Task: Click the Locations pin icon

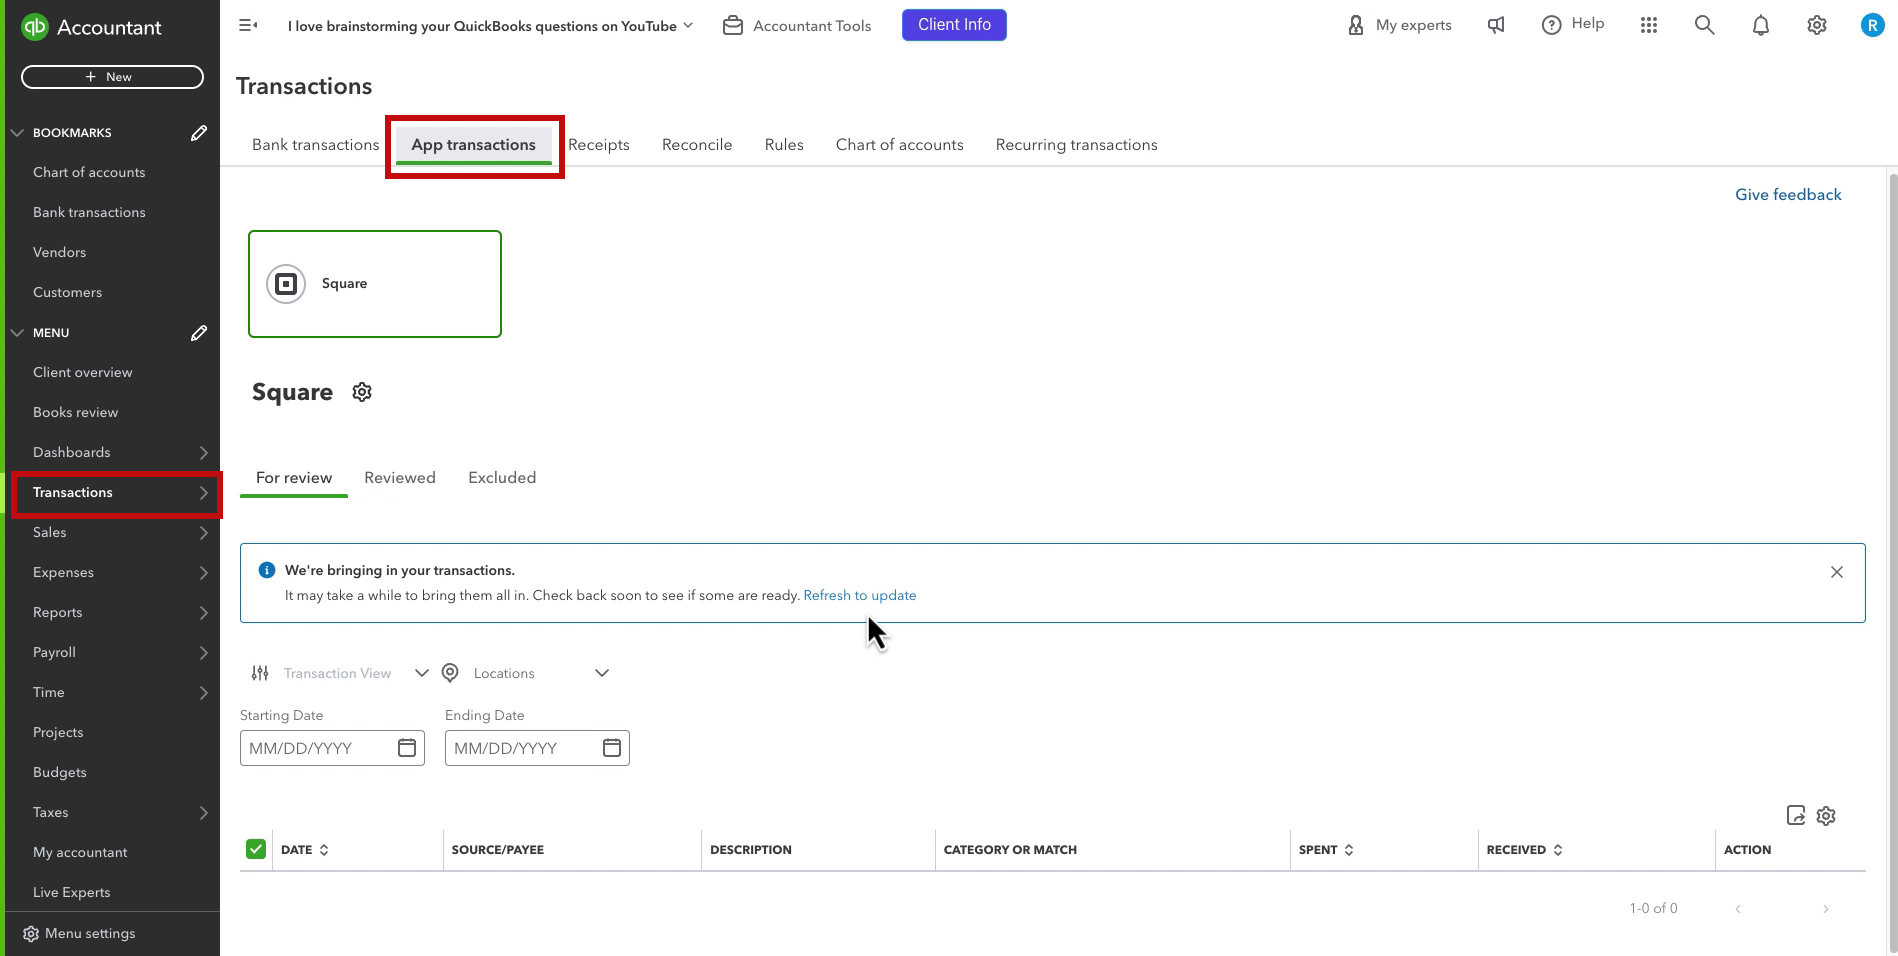Action: [x=450, y=673]
